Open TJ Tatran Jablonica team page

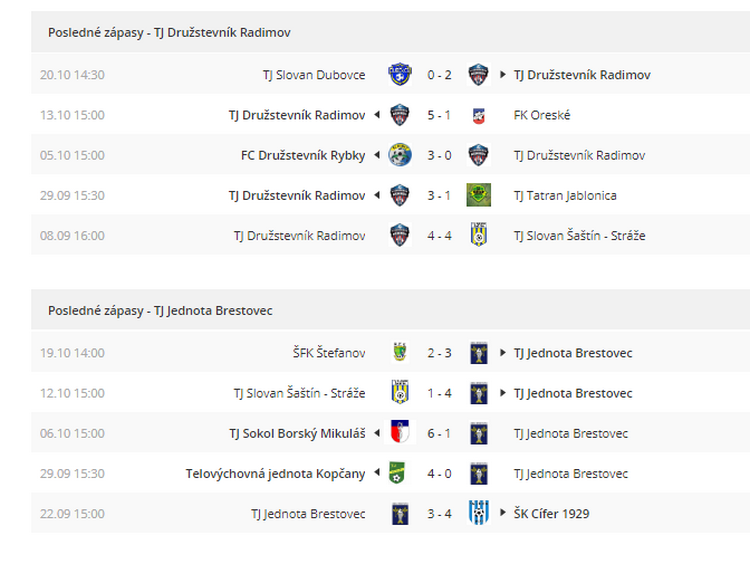coord(565,196)
